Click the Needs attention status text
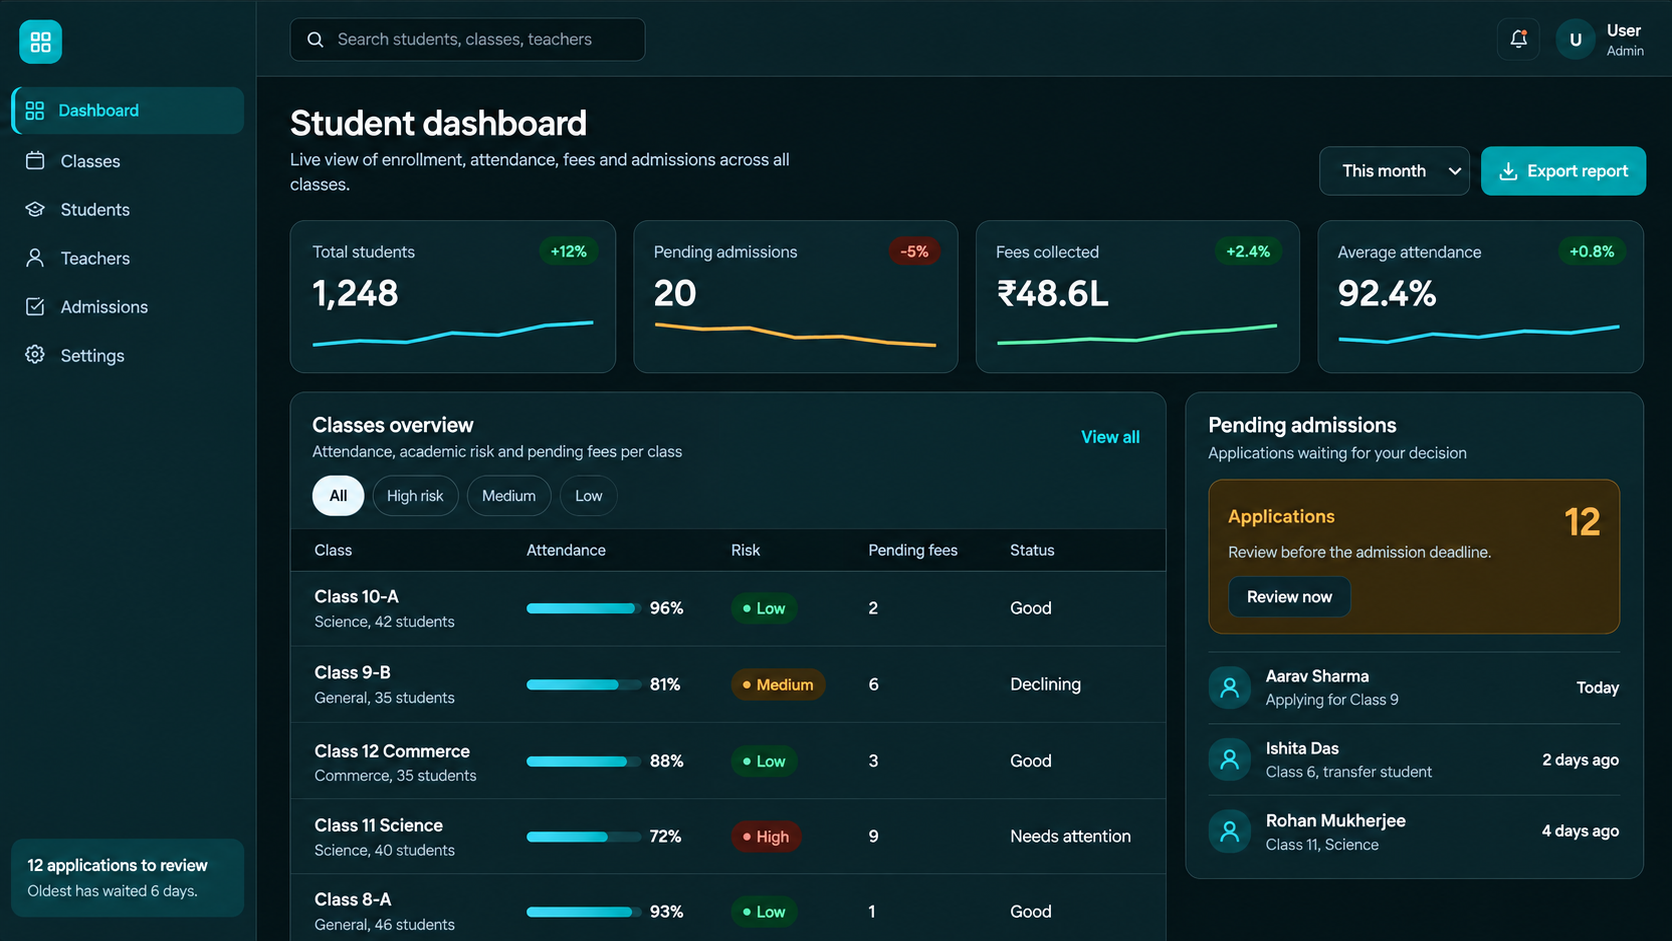 [1070, 837]
